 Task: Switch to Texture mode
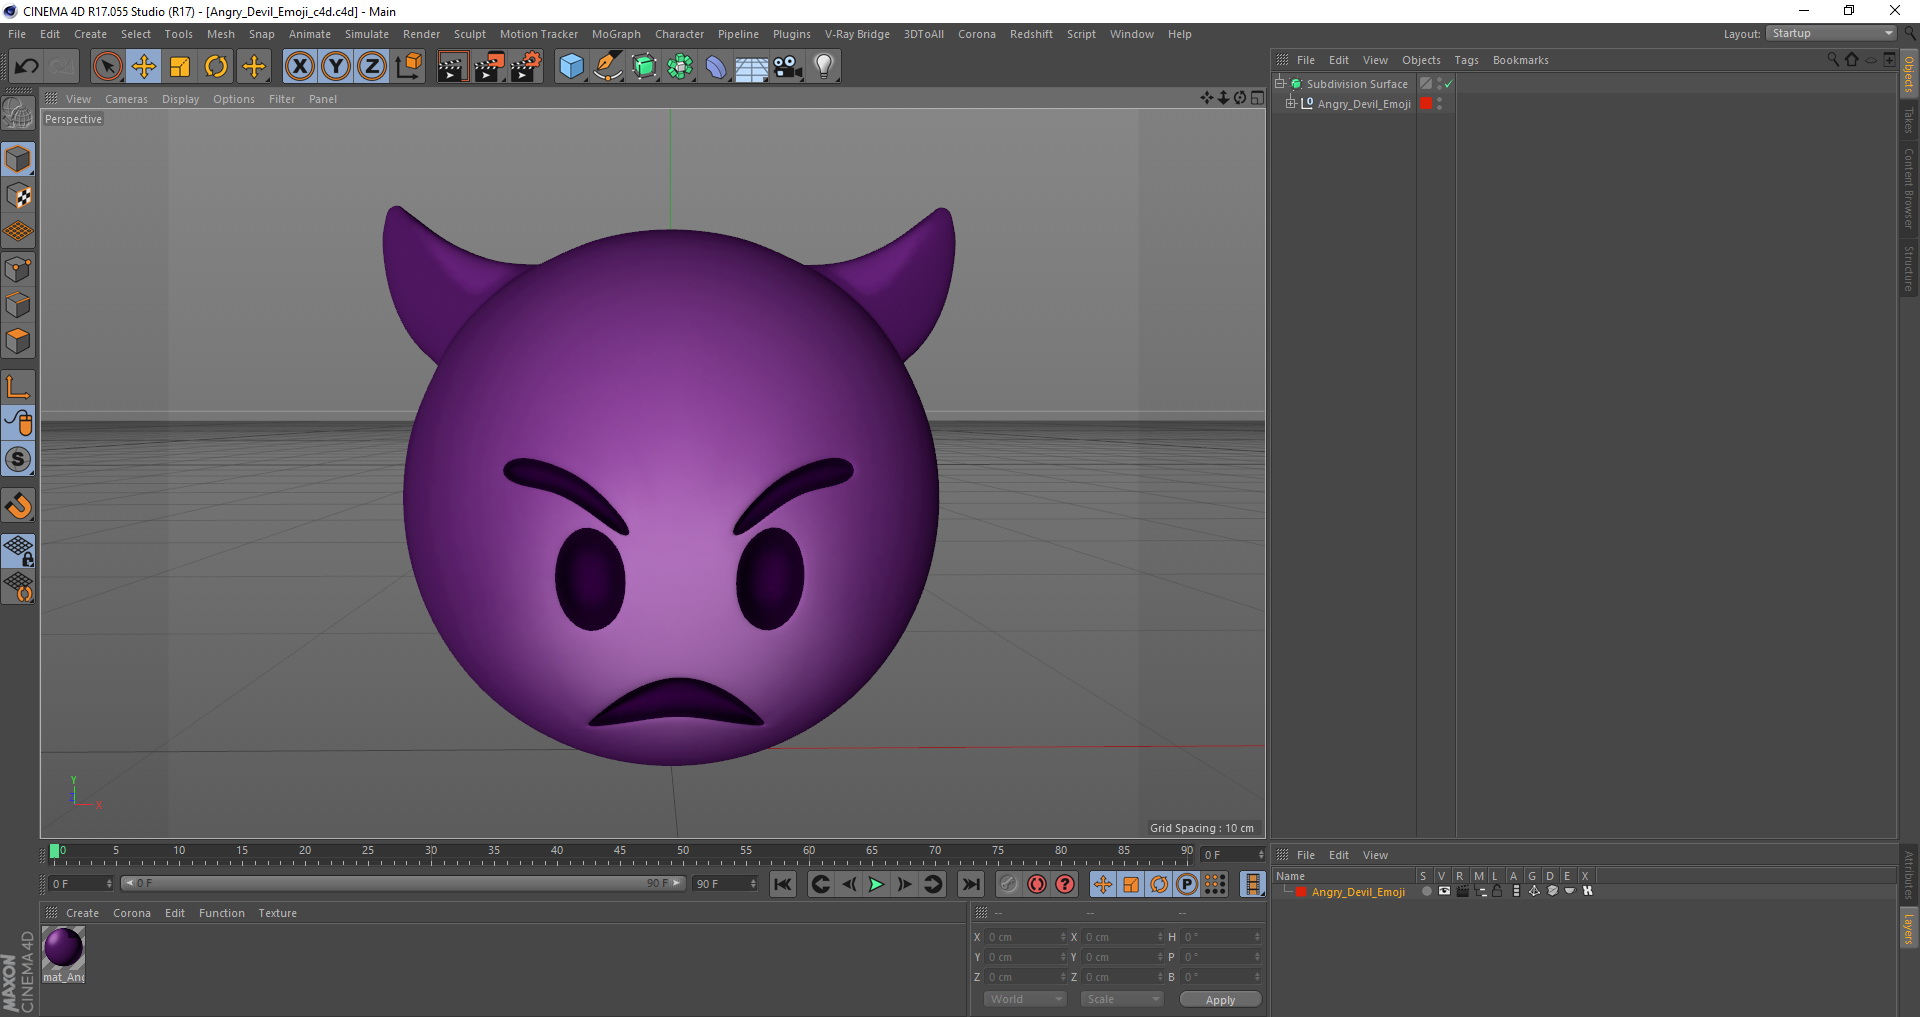tap(18, 196)
